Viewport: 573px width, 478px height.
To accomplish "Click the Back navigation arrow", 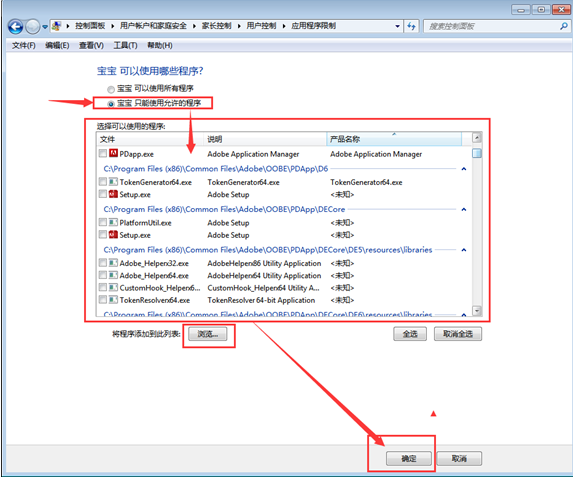I will [15, 26].
